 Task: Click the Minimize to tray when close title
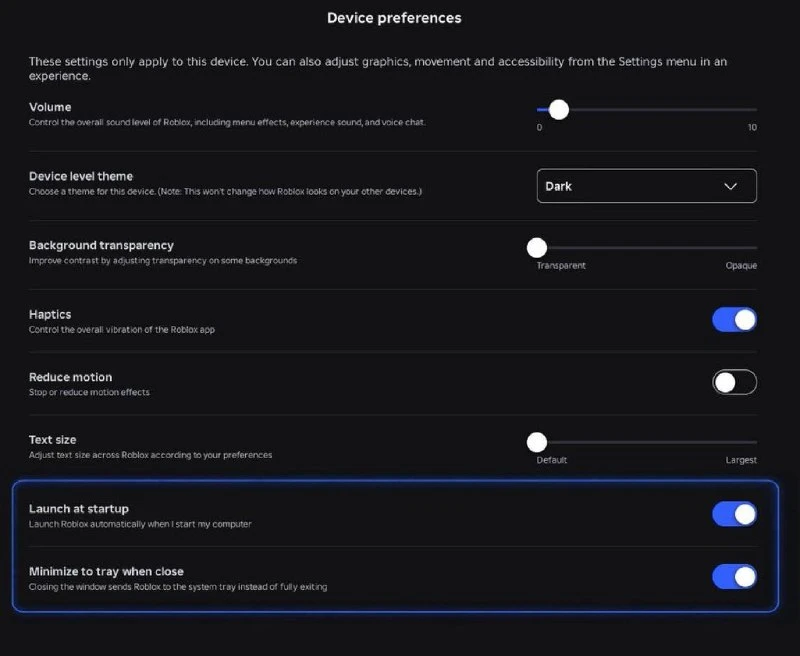pos(106,571)
